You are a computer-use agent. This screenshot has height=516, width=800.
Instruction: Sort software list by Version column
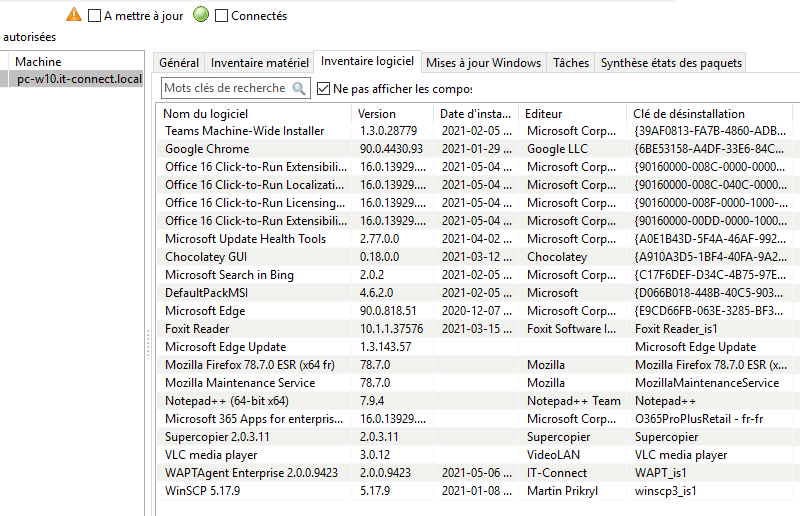point(394,113)
